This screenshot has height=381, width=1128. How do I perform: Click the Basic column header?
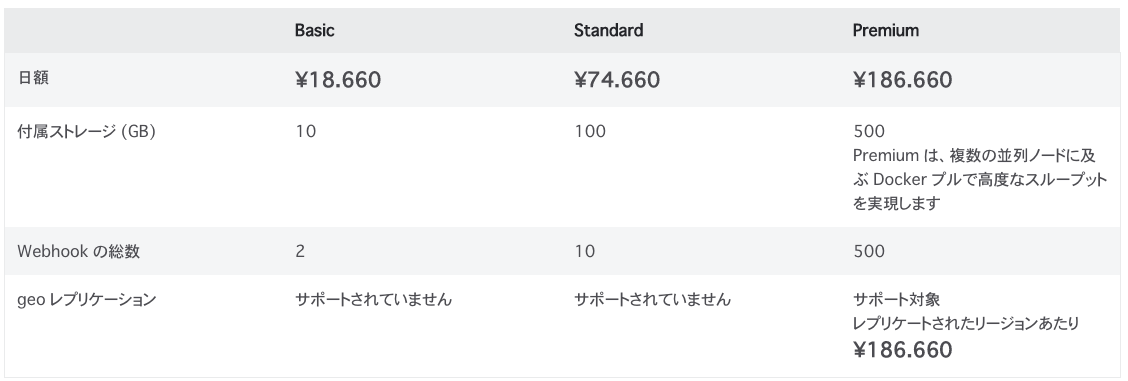314,30
